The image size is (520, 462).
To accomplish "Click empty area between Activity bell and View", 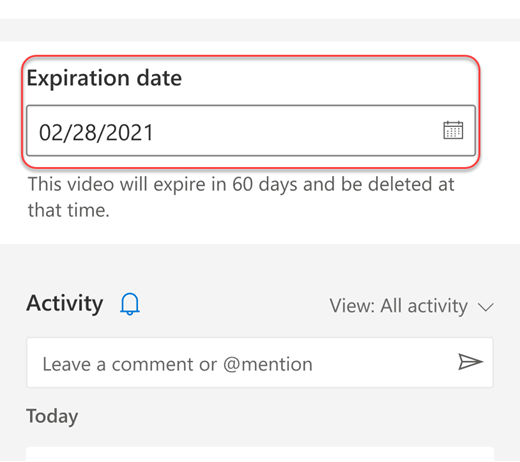I will 233,304.
